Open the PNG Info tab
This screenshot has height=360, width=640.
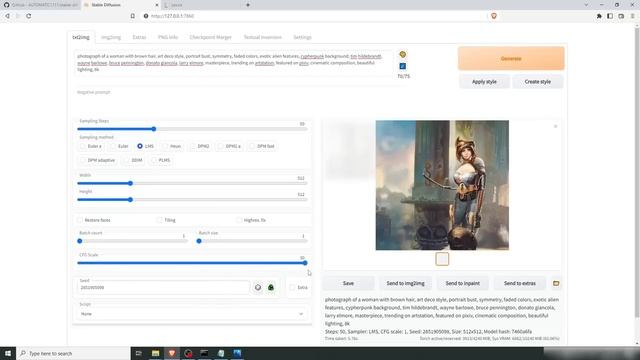pyautogui.click(x=168, y=37)
